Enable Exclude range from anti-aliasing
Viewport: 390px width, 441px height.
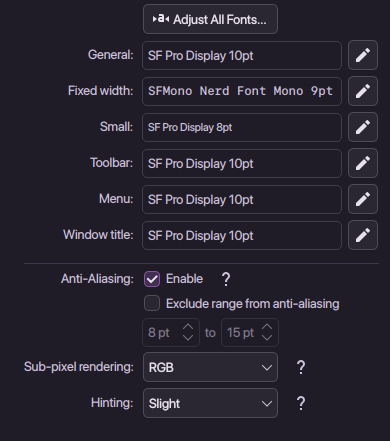pos(152,303)
